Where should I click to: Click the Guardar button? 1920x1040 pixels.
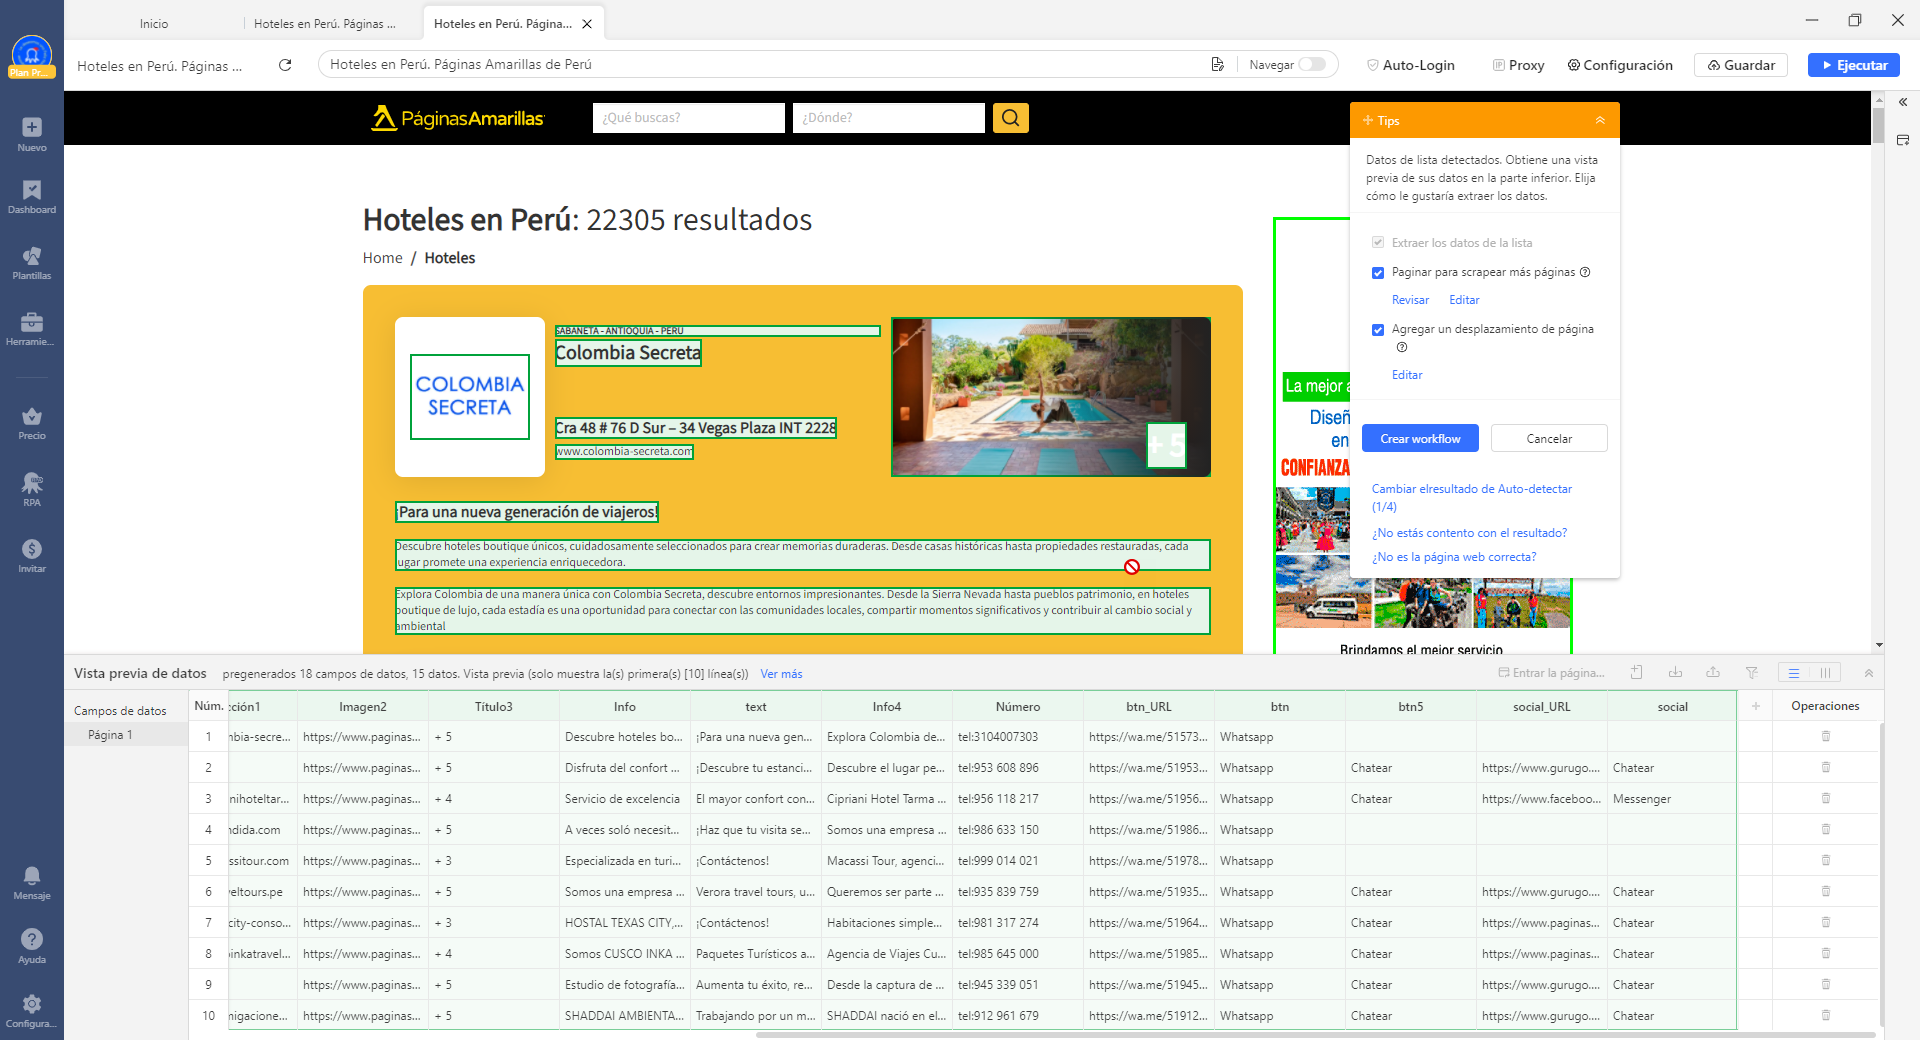click(1741, 65)
